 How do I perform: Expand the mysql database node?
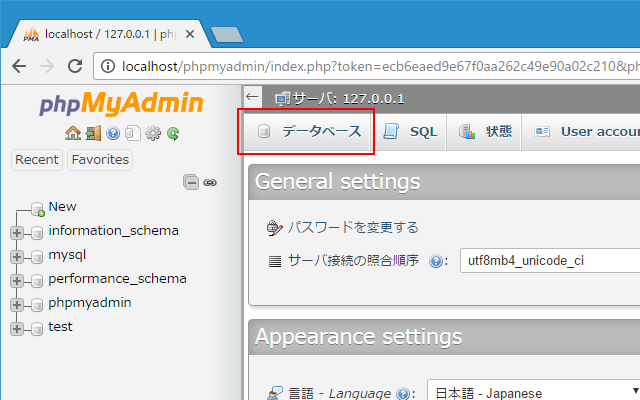17,257
